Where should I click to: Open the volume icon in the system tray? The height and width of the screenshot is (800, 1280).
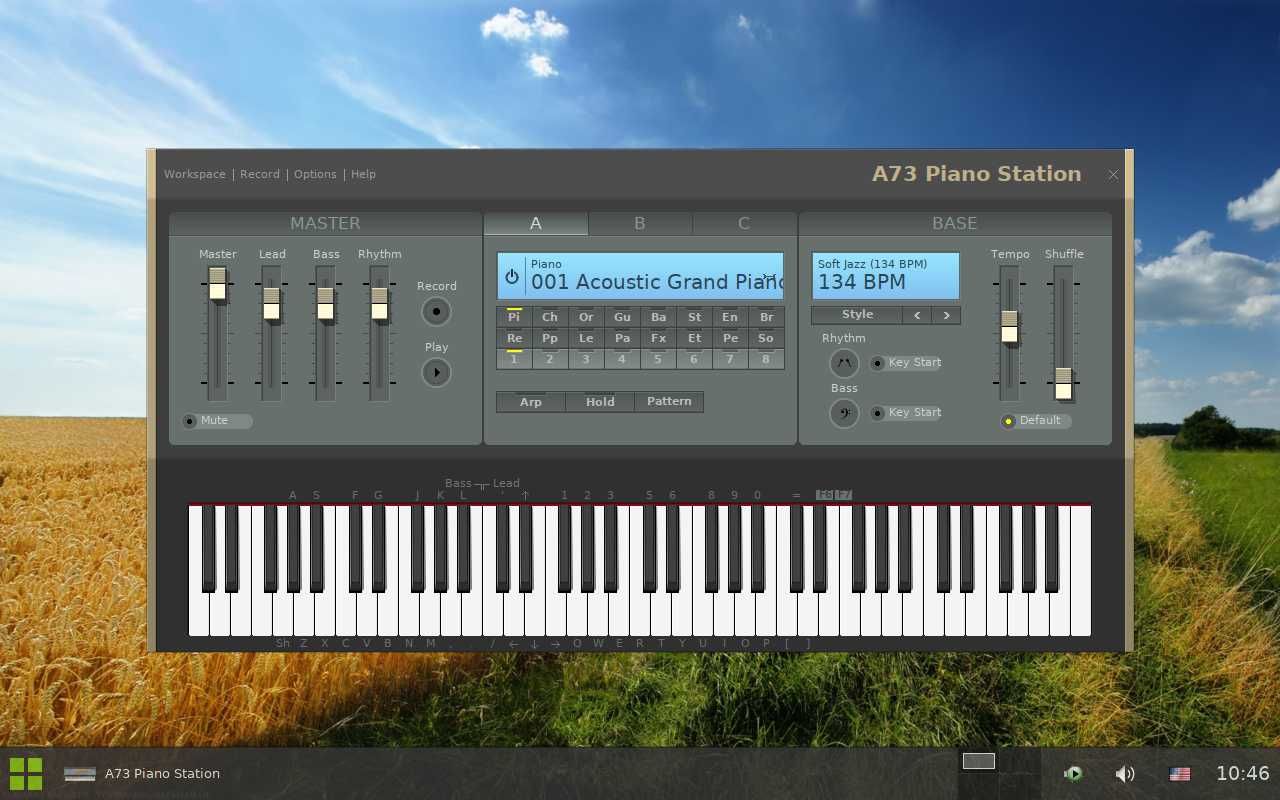click(1125, 773)
